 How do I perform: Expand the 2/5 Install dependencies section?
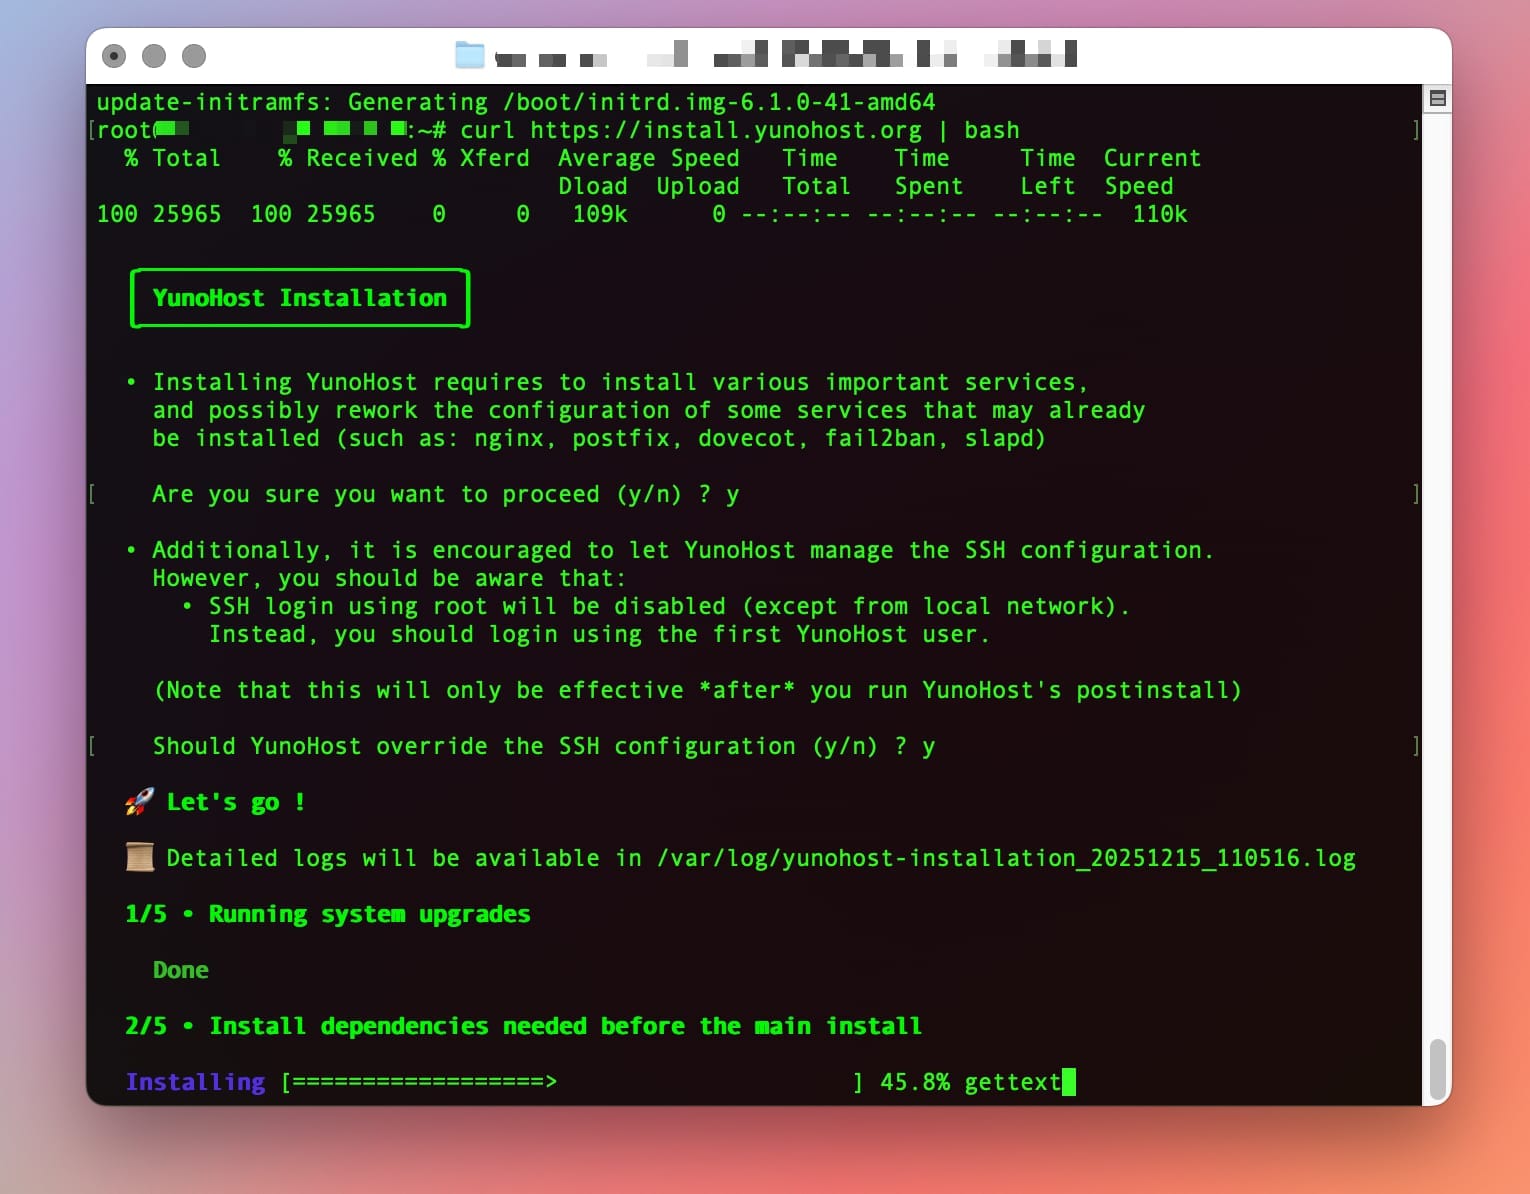tap(524, 1025)
